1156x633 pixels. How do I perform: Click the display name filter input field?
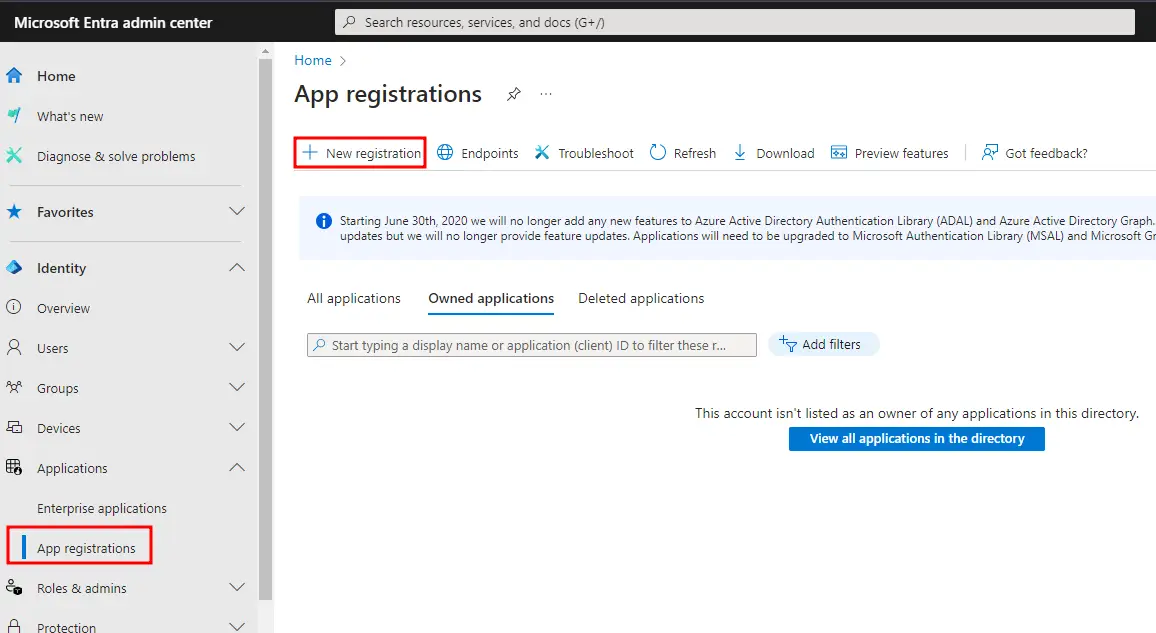coord(532,345)
